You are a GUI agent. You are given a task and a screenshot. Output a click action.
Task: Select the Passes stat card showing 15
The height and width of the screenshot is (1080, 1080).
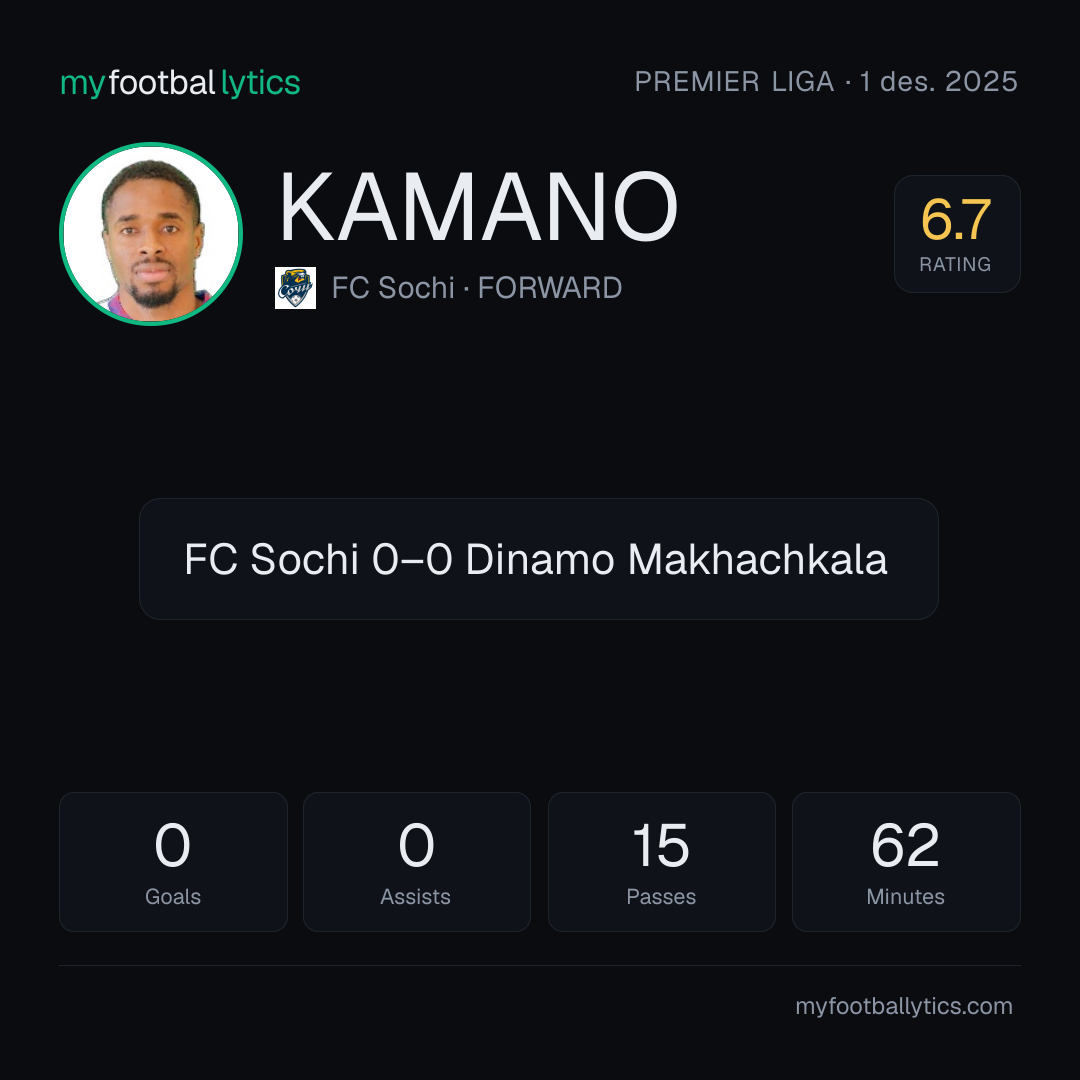point(661,862)
